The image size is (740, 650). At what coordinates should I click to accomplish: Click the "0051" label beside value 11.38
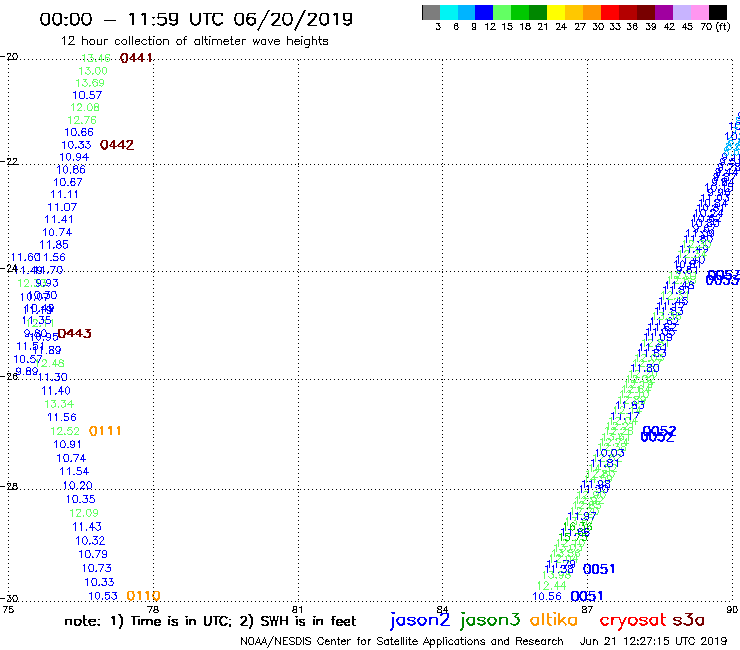[599, 569]
